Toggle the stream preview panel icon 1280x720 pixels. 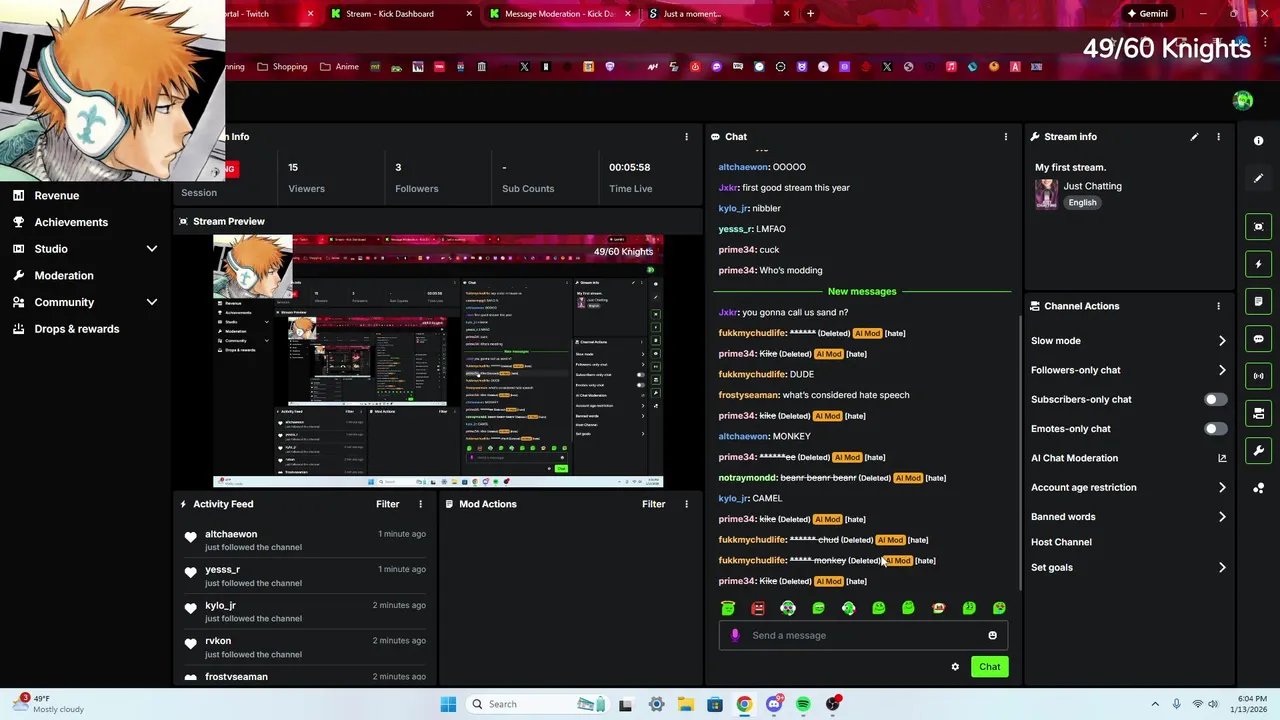pyautogui.click(x=1258, y=227)
